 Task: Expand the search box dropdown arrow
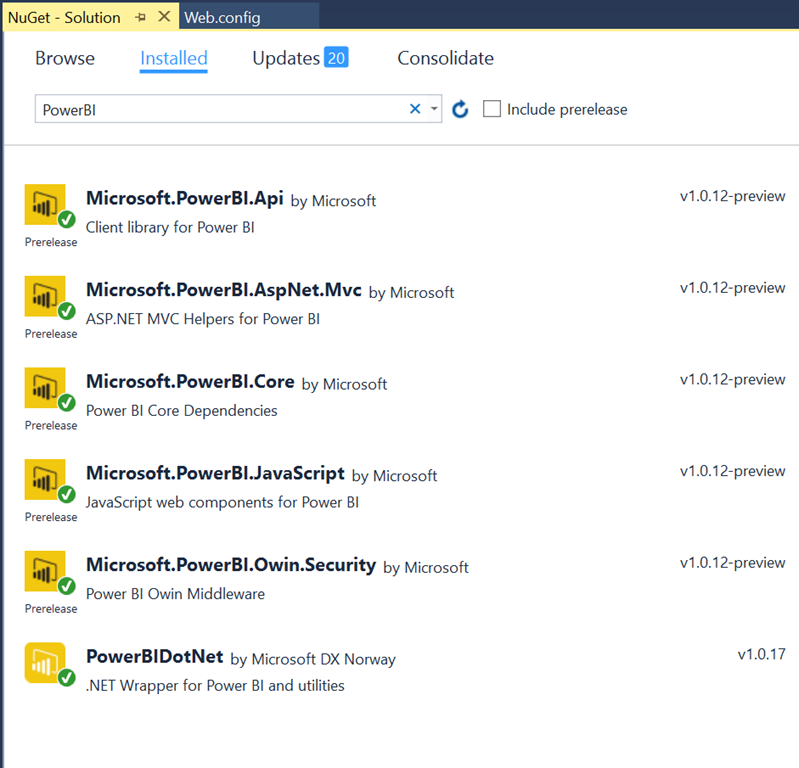(x=434, y=109)
